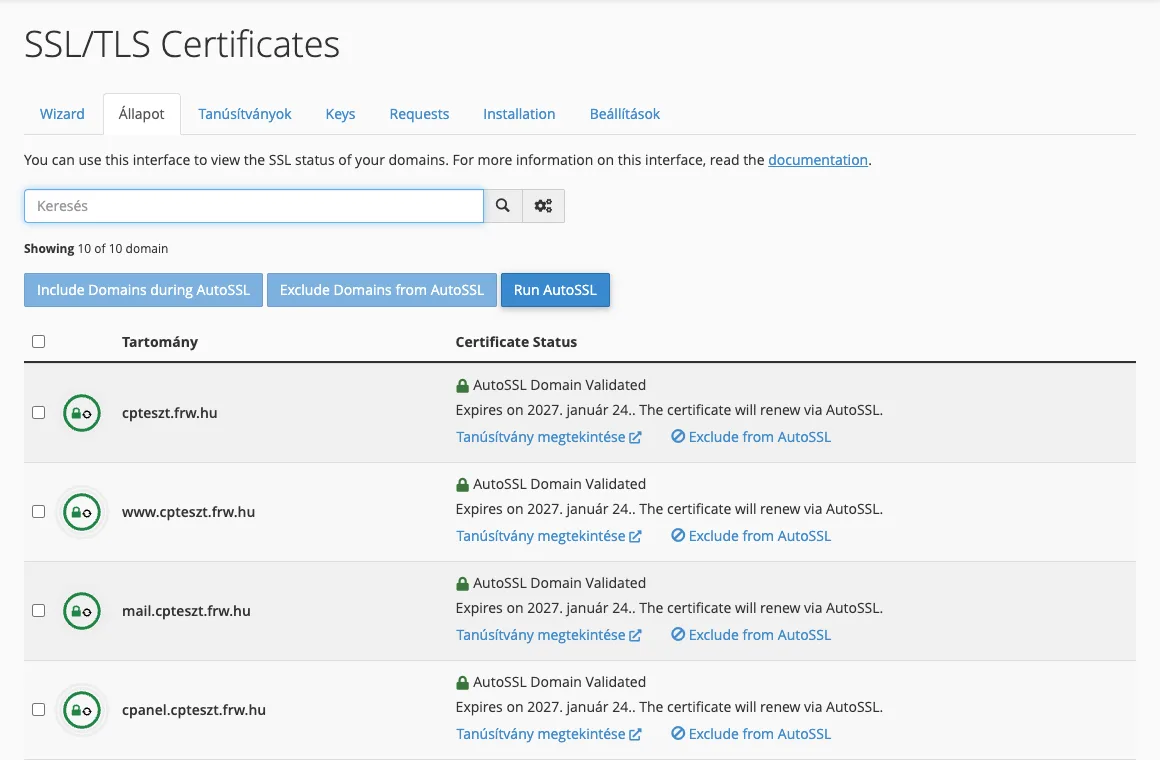Click the 'Showing 10 of 10 domain' text
This screenshot has width=1160, height=760.
[x=96, y=249]
